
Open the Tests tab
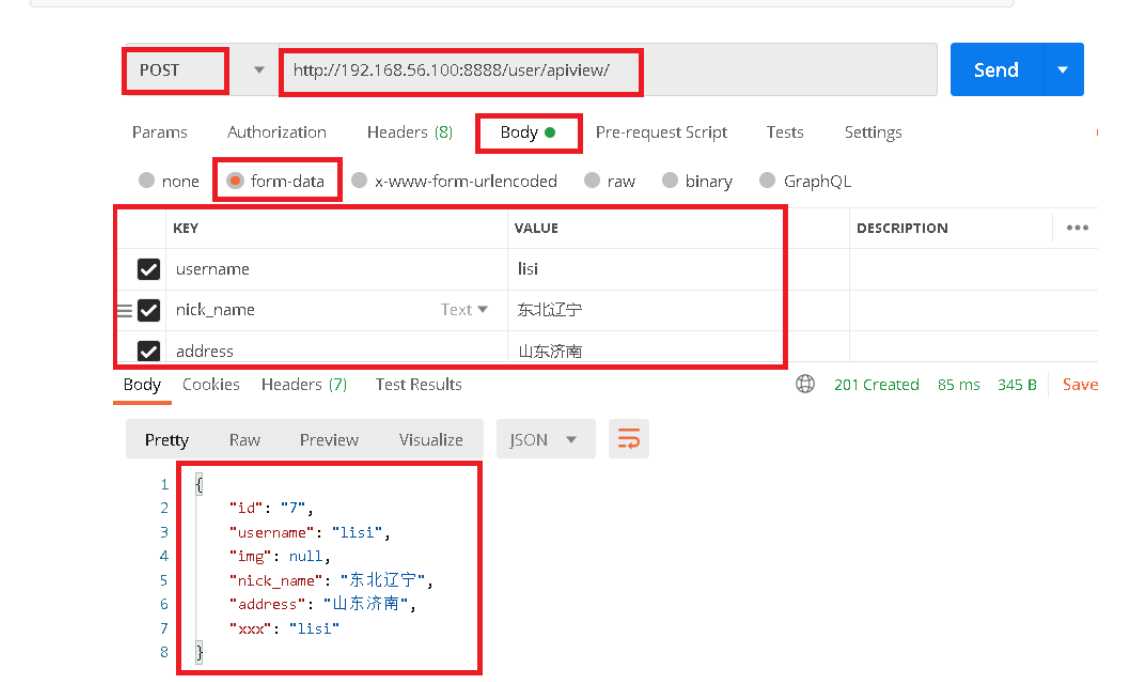tap(785, 133)
